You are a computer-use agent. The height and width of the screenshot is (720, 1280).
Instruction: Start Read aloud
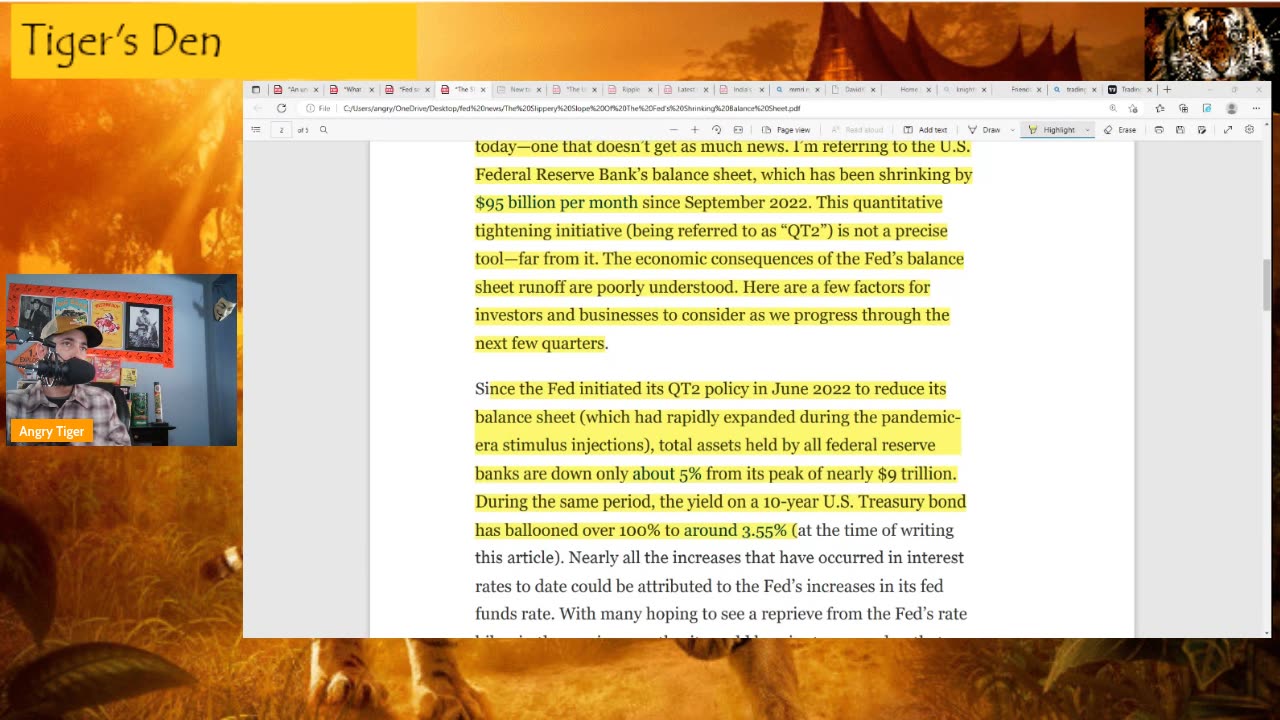[x=857, y=130]
